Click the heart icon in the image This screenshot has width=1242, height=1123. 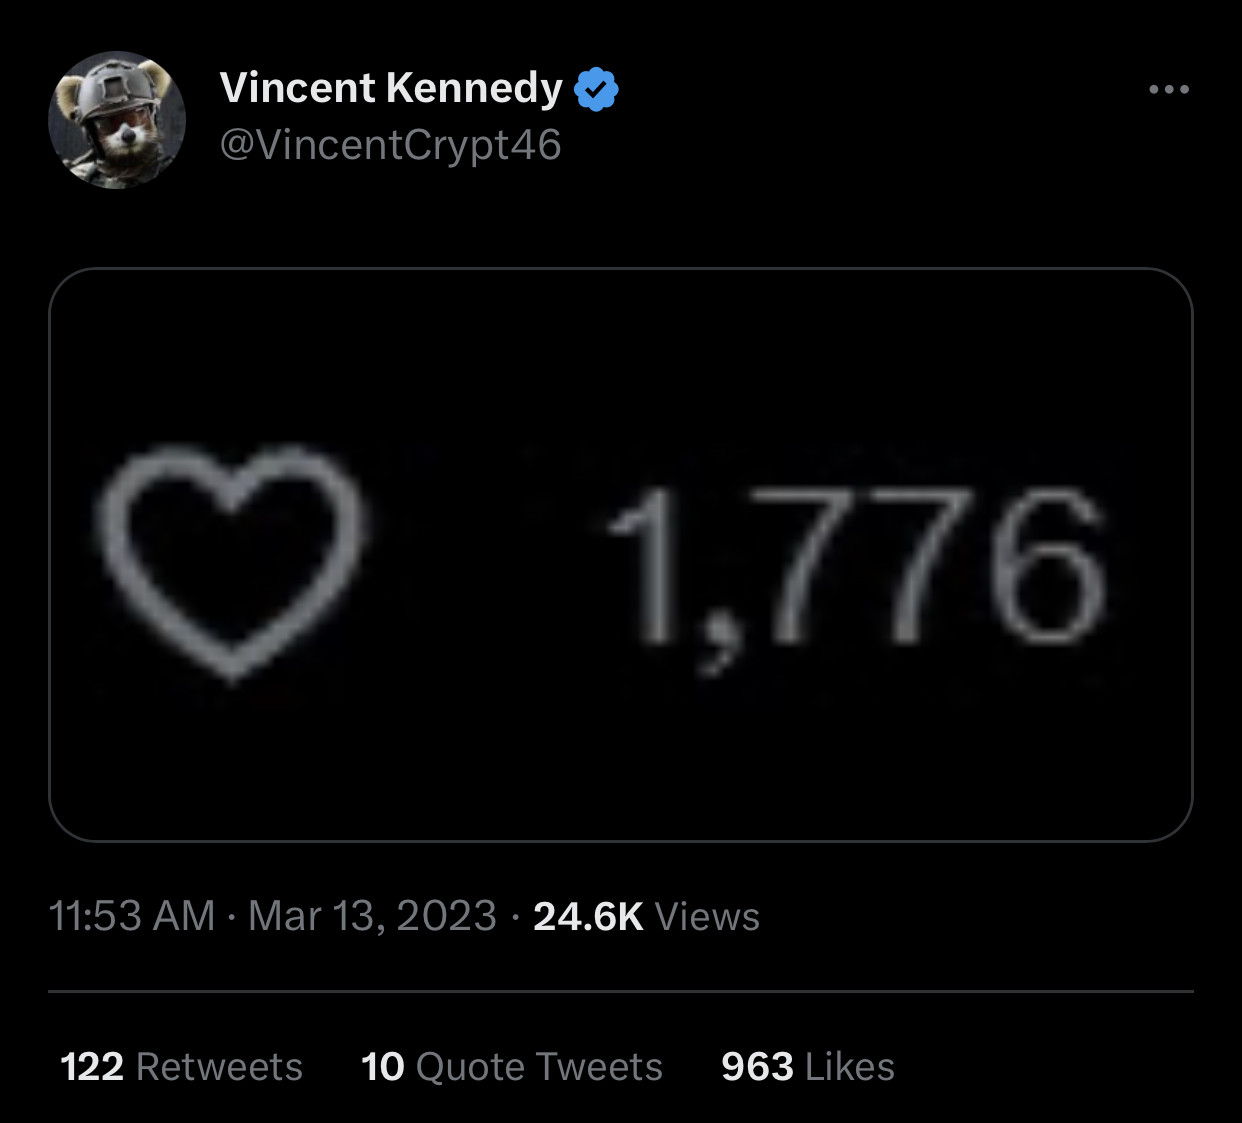point(232,562)
